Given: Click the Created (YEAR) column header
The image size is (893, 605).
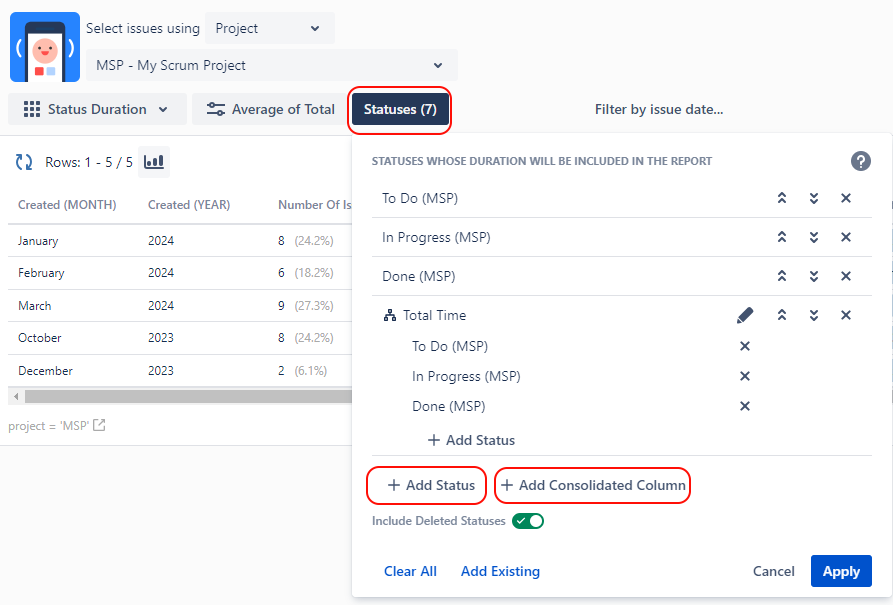Looking at the screenshot, I should pyautogui.click(x=189, y=205).
